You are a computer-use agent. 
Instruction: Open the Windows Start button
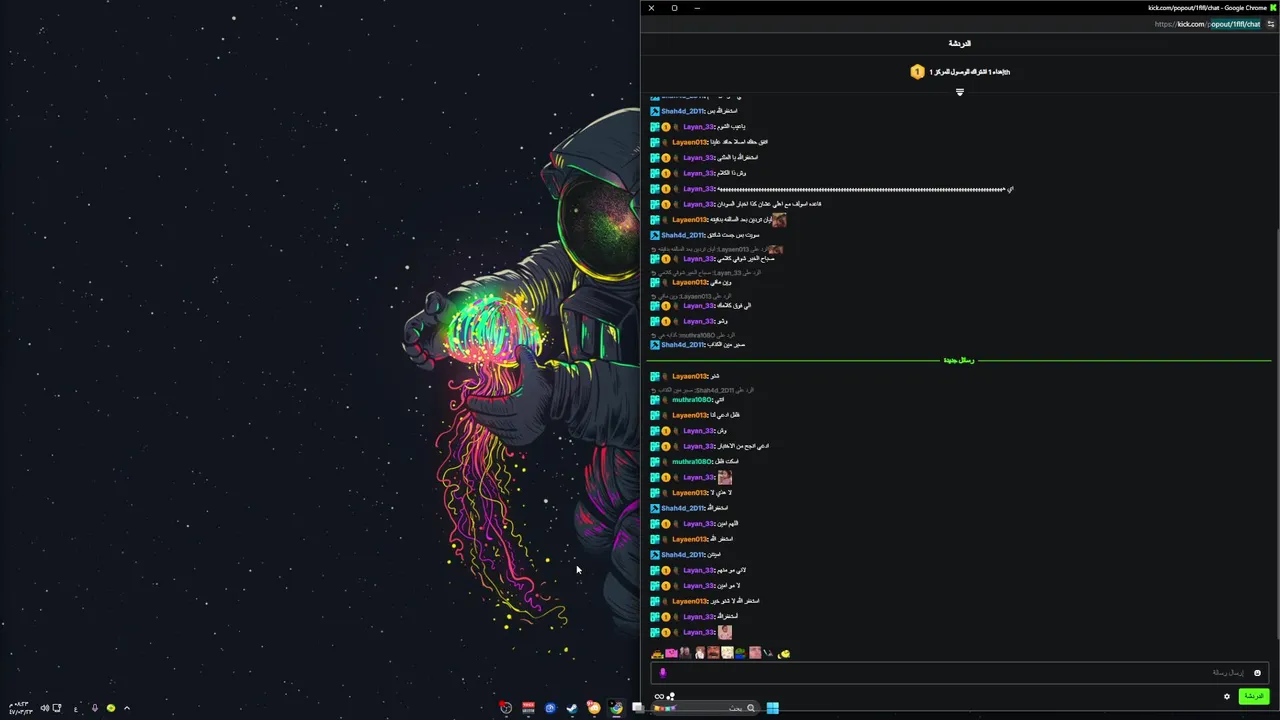[772, 708]
